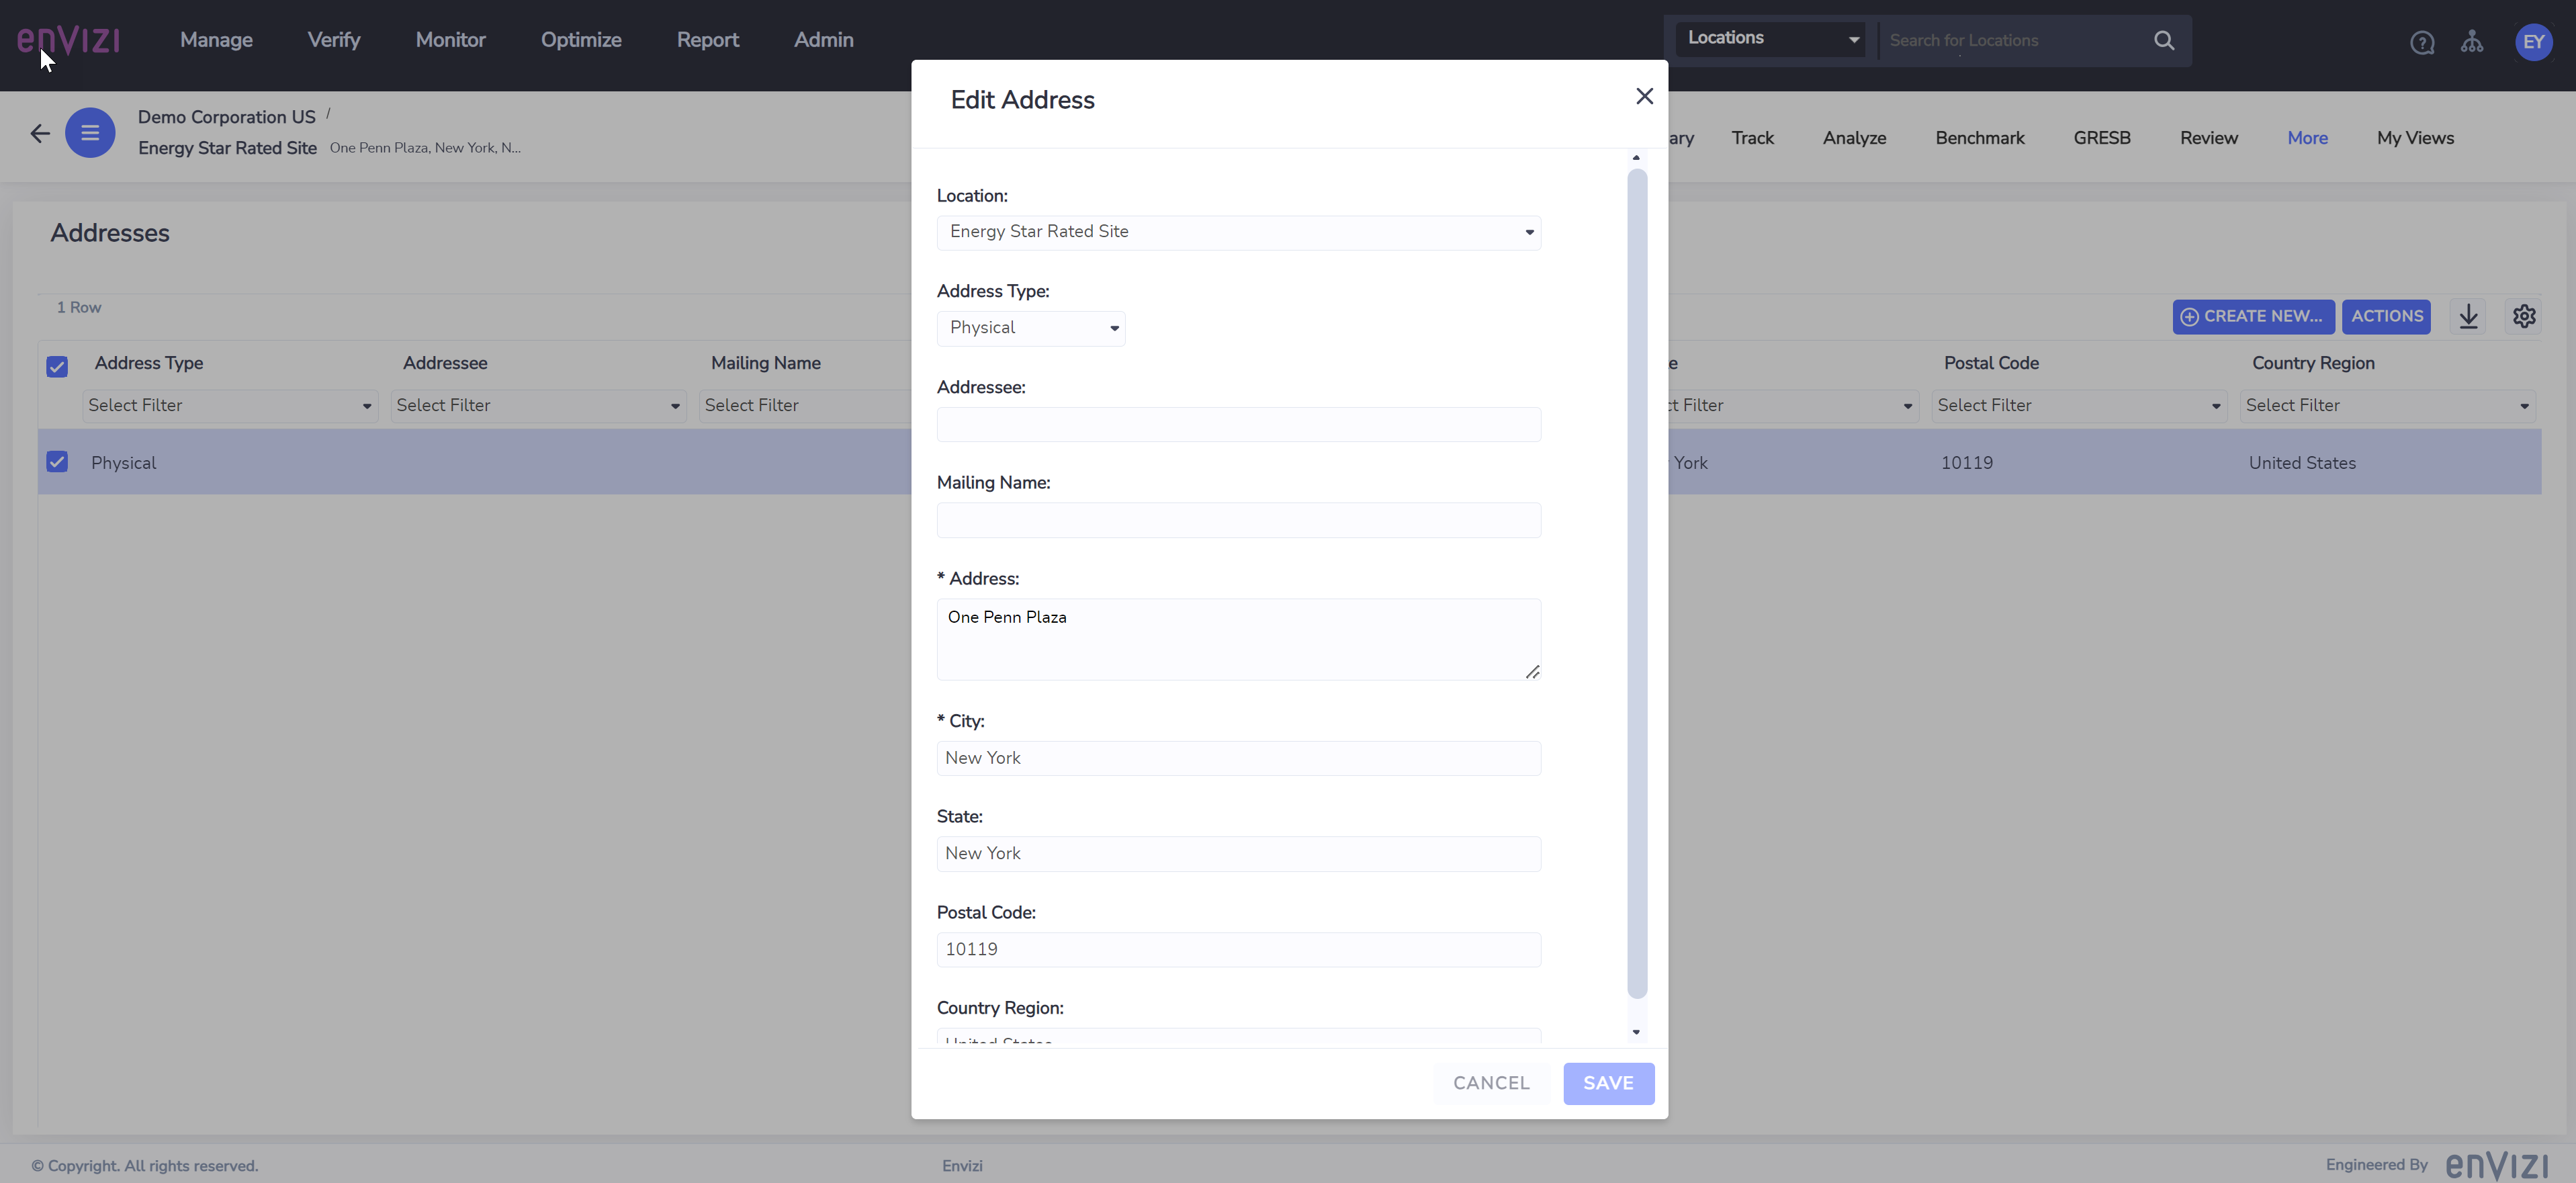
Task: Click the SAVE button
Action: coord(1608,1083)
